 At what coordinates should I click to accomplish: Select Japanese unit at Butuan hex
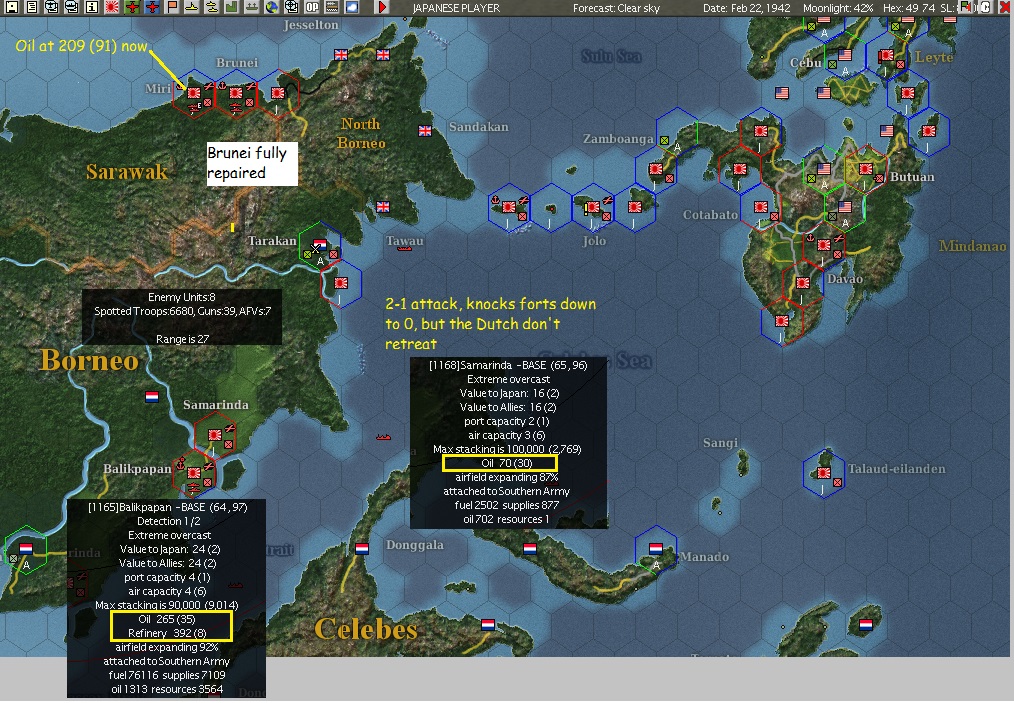(x=866, y=169)
